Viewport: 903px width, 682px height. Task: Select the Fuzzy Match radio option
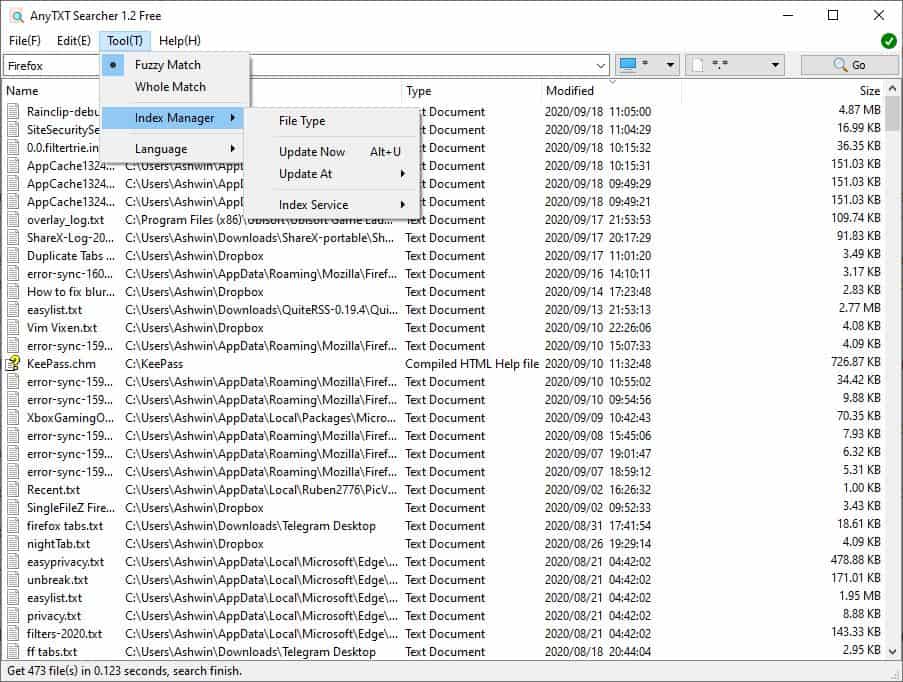click(x=174, y=65)
